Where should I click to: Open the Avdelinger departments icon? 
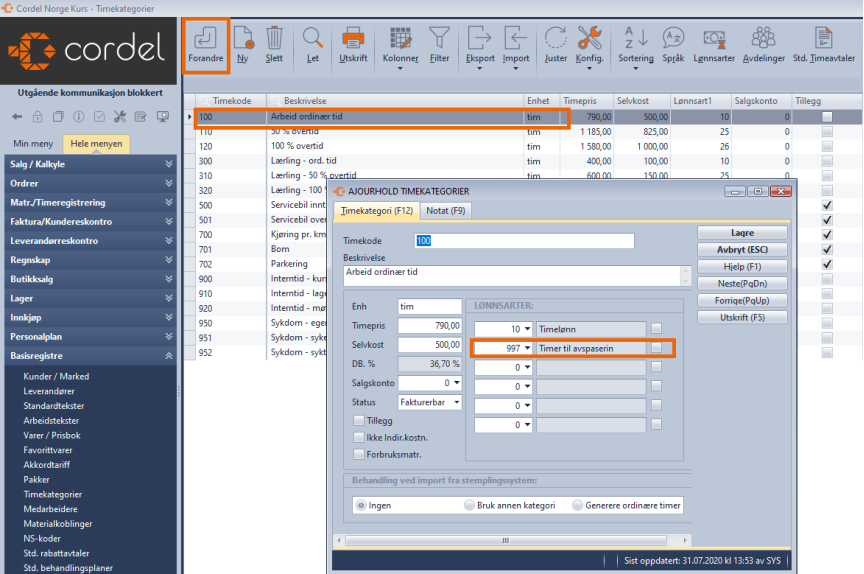pyautogui.click(x=763, y=38)
